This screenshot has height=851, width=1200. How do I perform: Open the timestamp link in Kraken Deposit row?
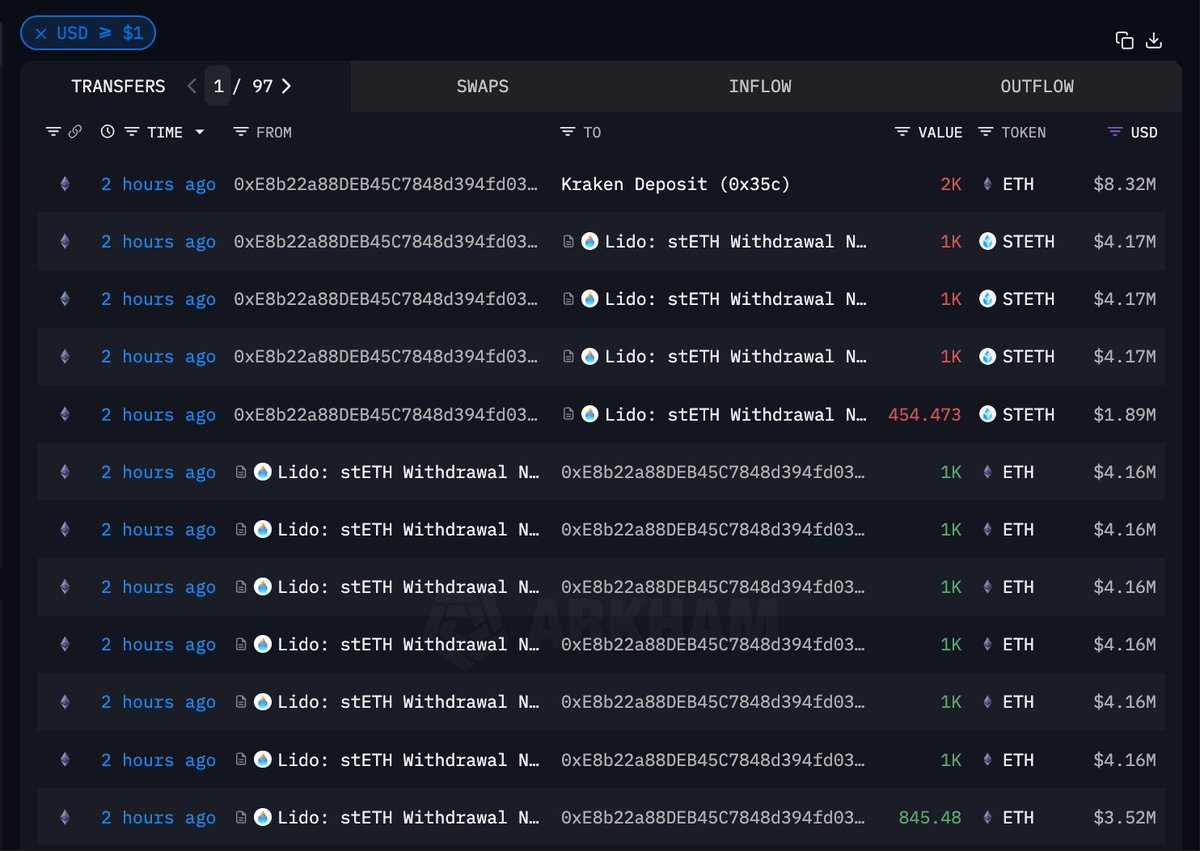pyautogui.click(x=158, y=184)
